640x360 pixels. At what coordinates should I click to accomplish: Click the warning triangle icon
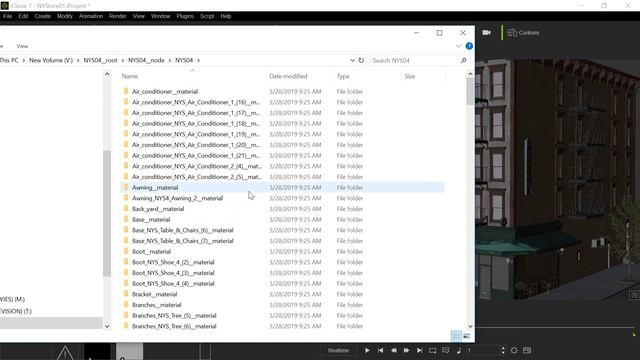(x=65, y=353)
